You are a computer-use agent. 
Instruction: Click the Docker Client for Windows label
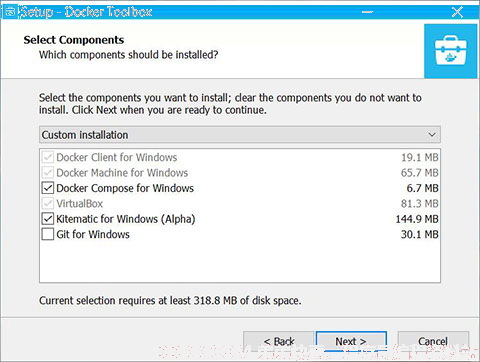coord(117,157)
